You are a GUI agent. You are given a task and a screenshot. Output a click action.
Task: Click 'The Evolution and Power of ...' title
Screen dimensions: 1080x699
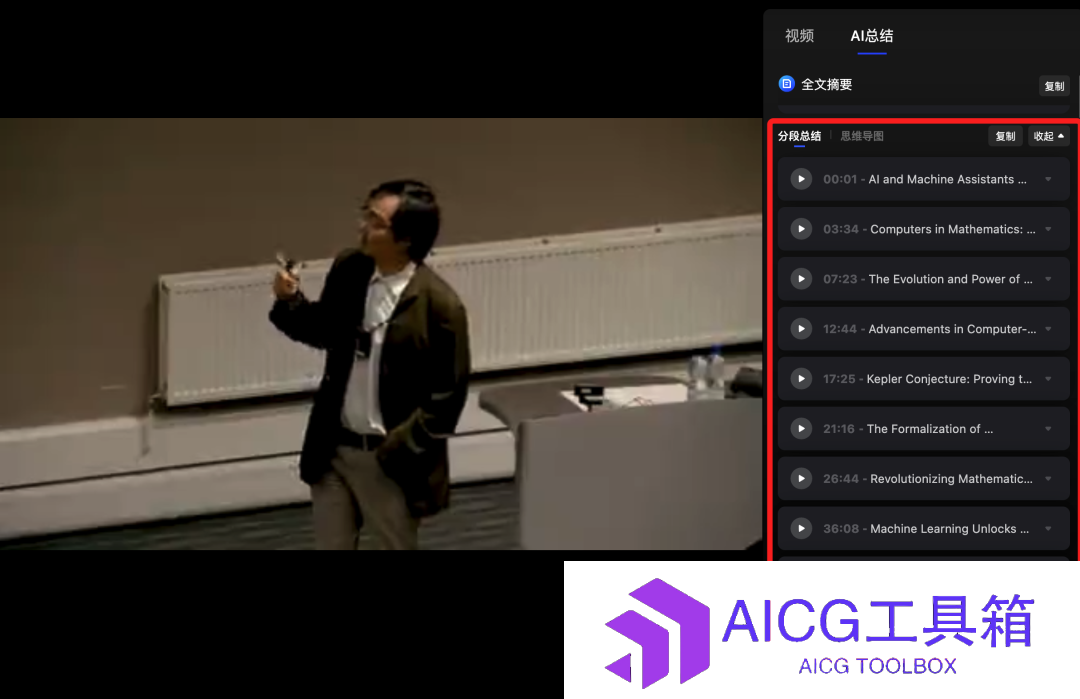[x=951, y=279]
